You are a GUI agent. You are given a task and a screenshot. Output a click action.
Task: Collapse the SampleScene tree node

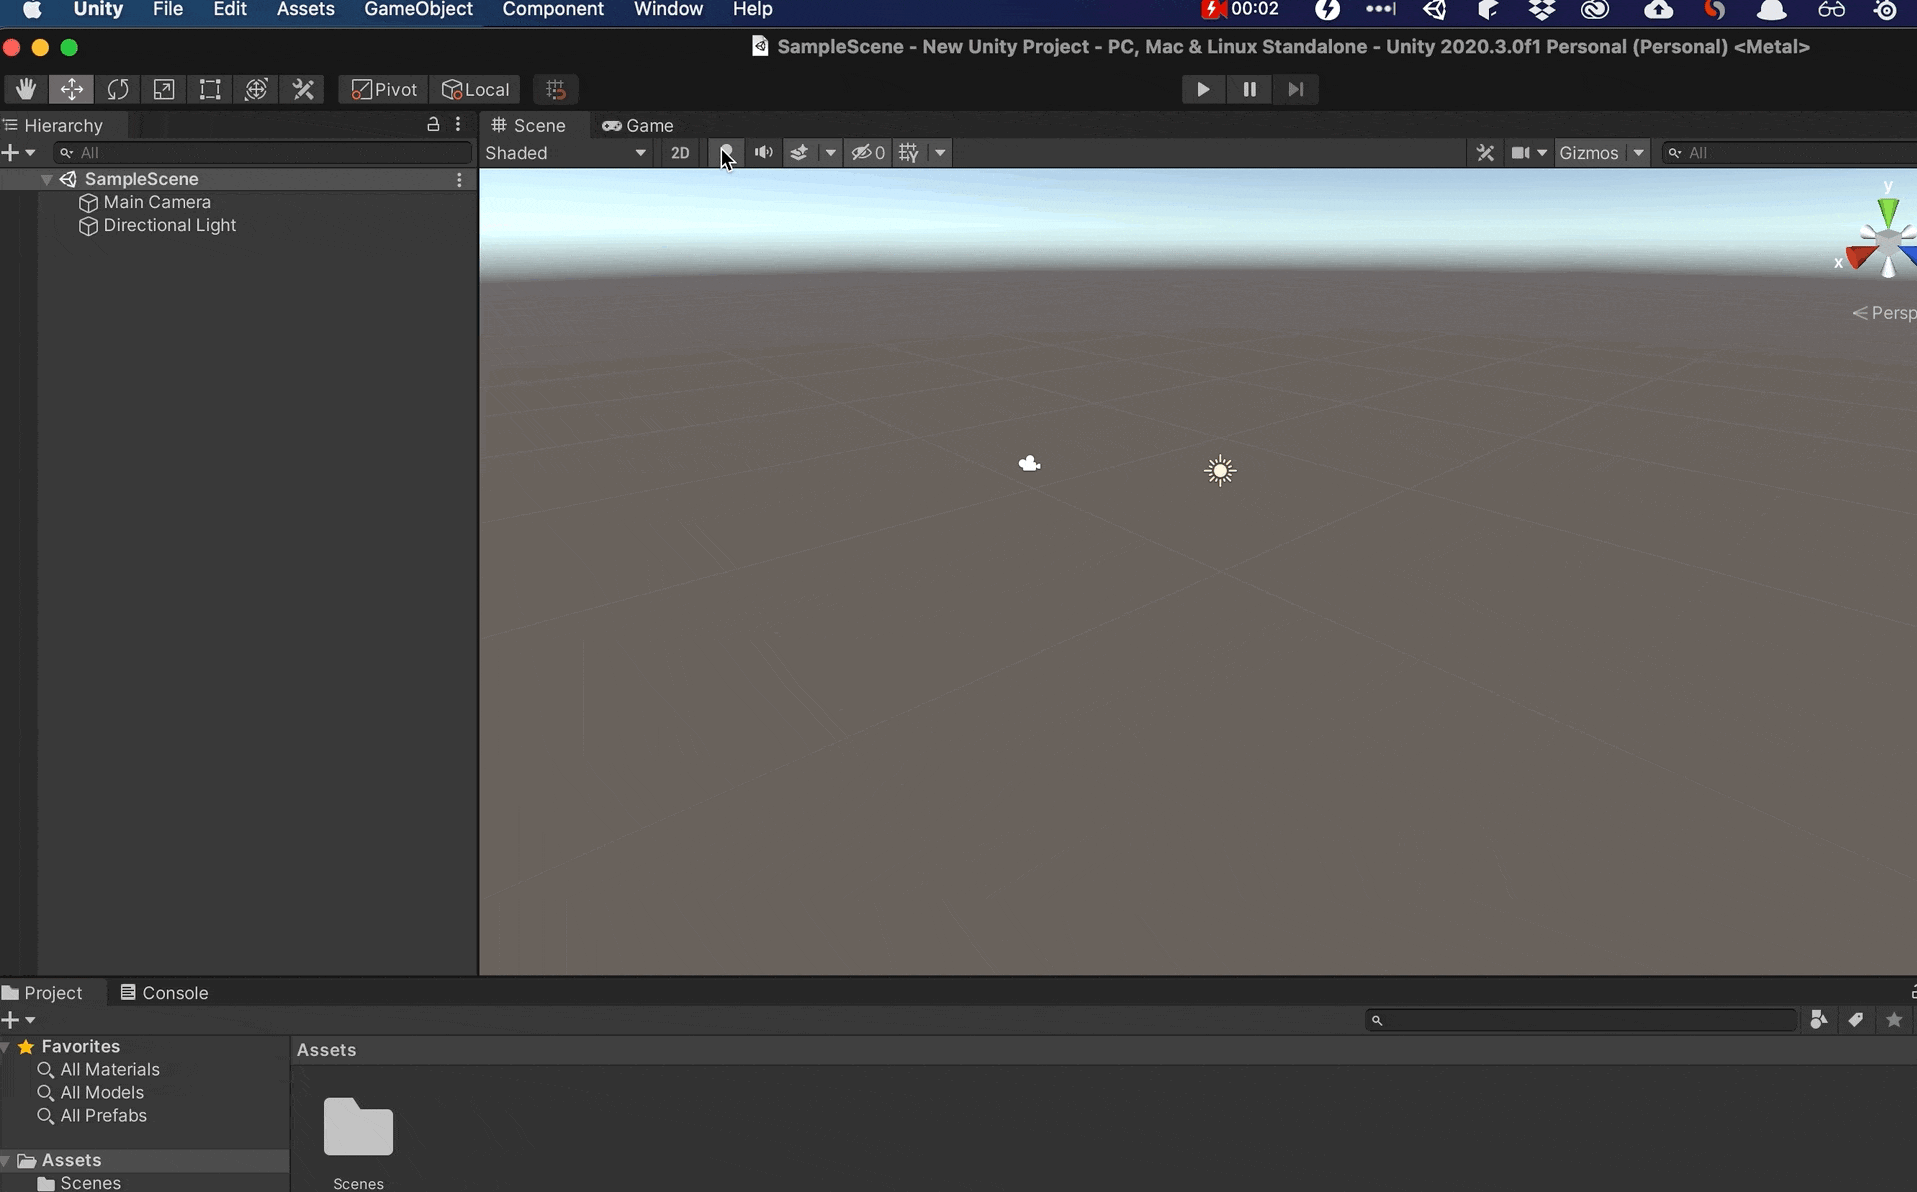pyautogui.click(x=46, y=179)
